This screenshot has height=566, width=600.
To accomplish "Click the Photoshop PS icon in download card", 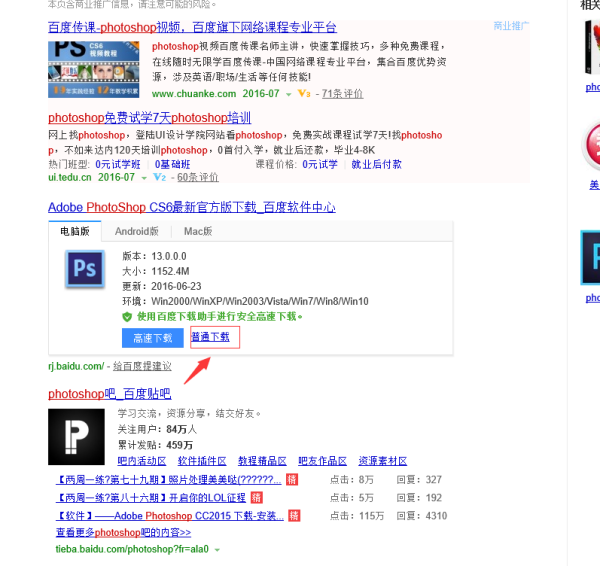I will pos(85,269).
